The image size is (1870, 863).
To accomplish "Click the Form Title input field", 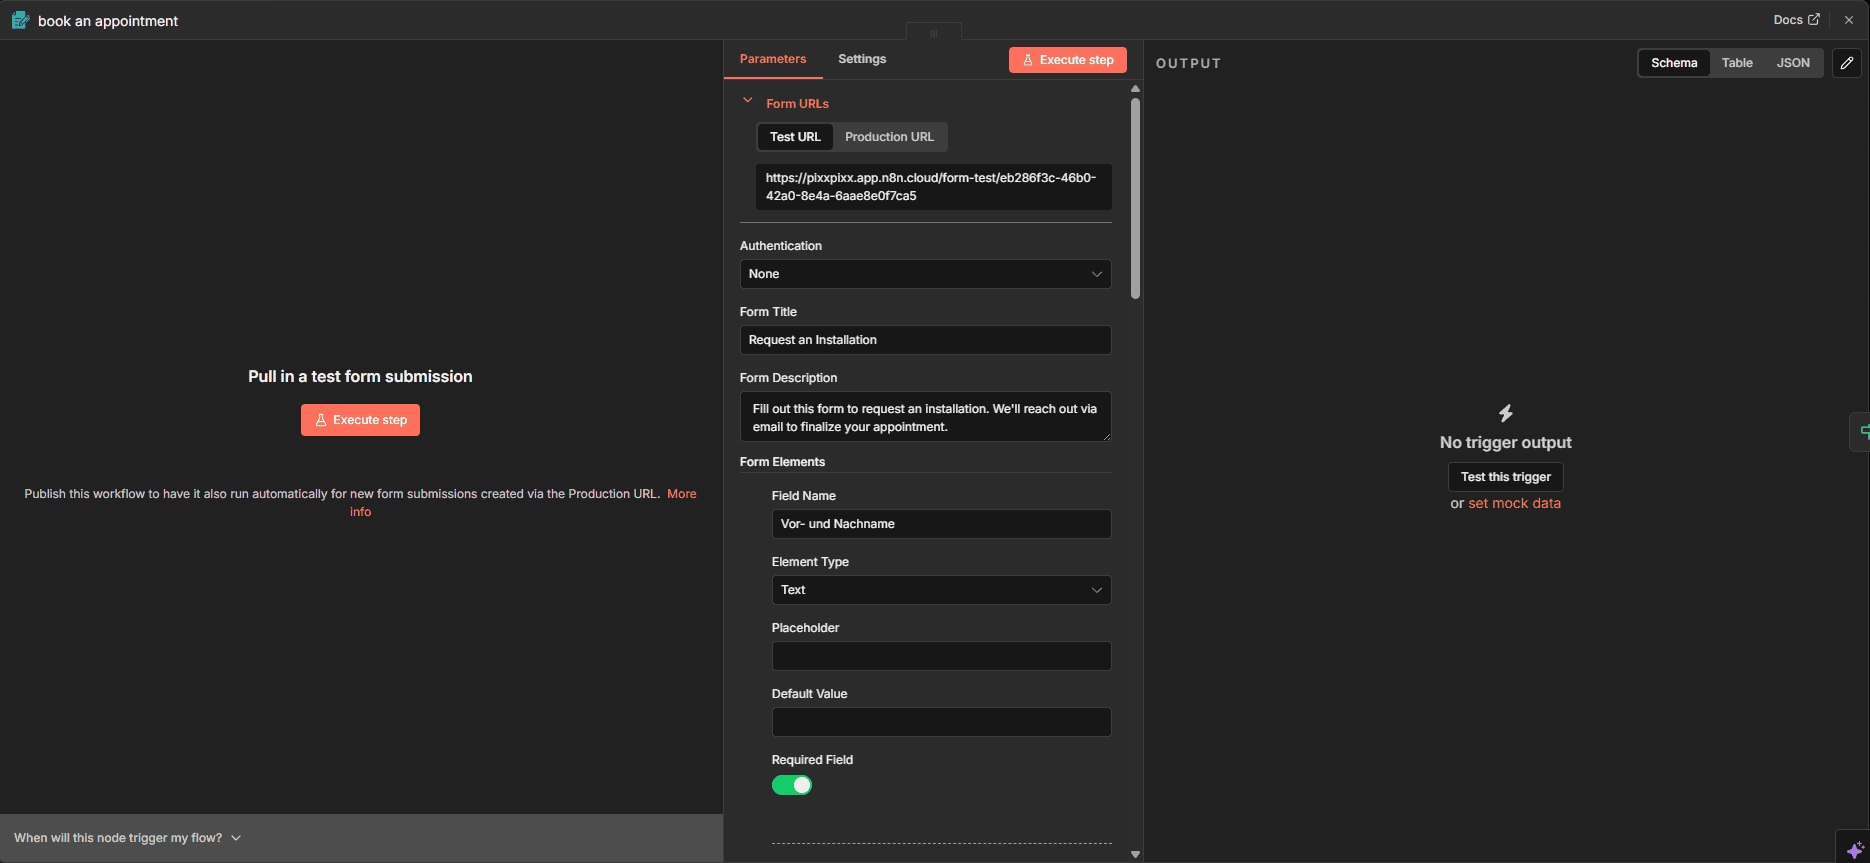I will click(925, 340).
